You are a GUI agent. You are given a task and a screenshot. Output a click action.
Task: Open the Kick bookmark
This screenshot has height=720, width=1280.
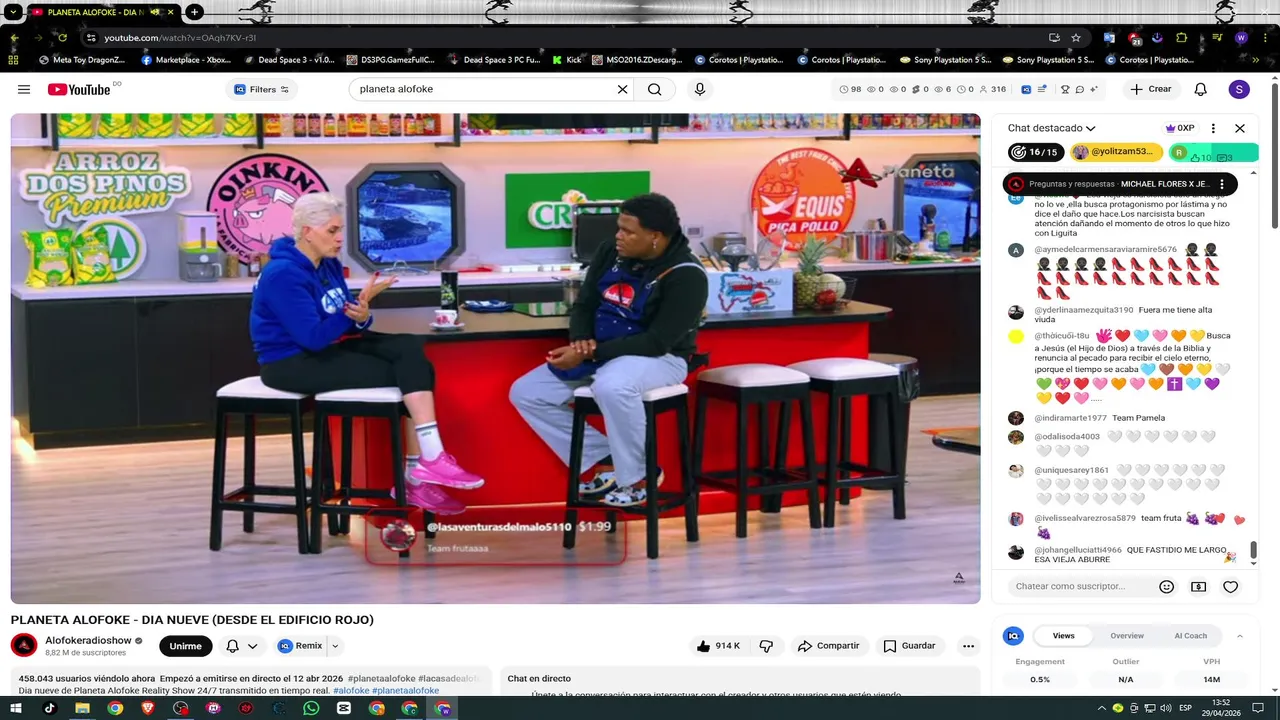pyautogui.click(x=566, y=60)
